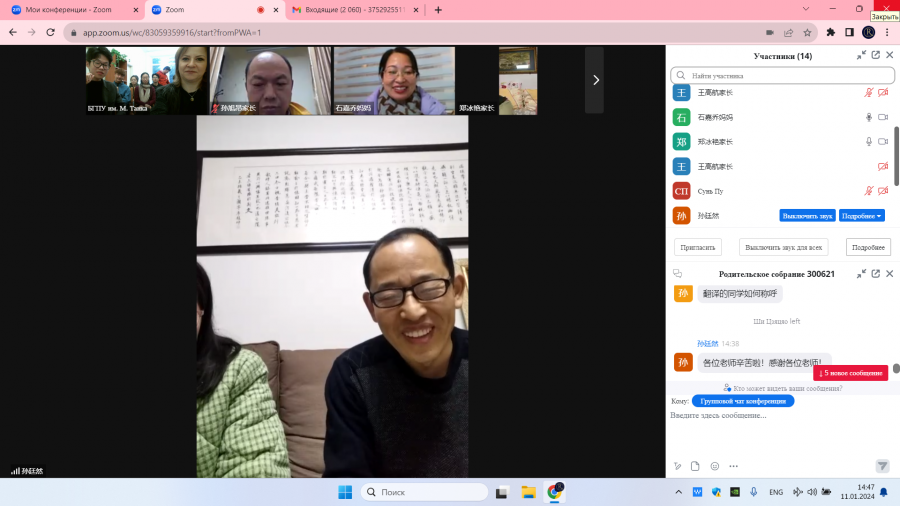Toggle the microphone for 石嘉乔妈妈
Image resolution: width=900 pixels, height=506 pixels.
[868, 117]
